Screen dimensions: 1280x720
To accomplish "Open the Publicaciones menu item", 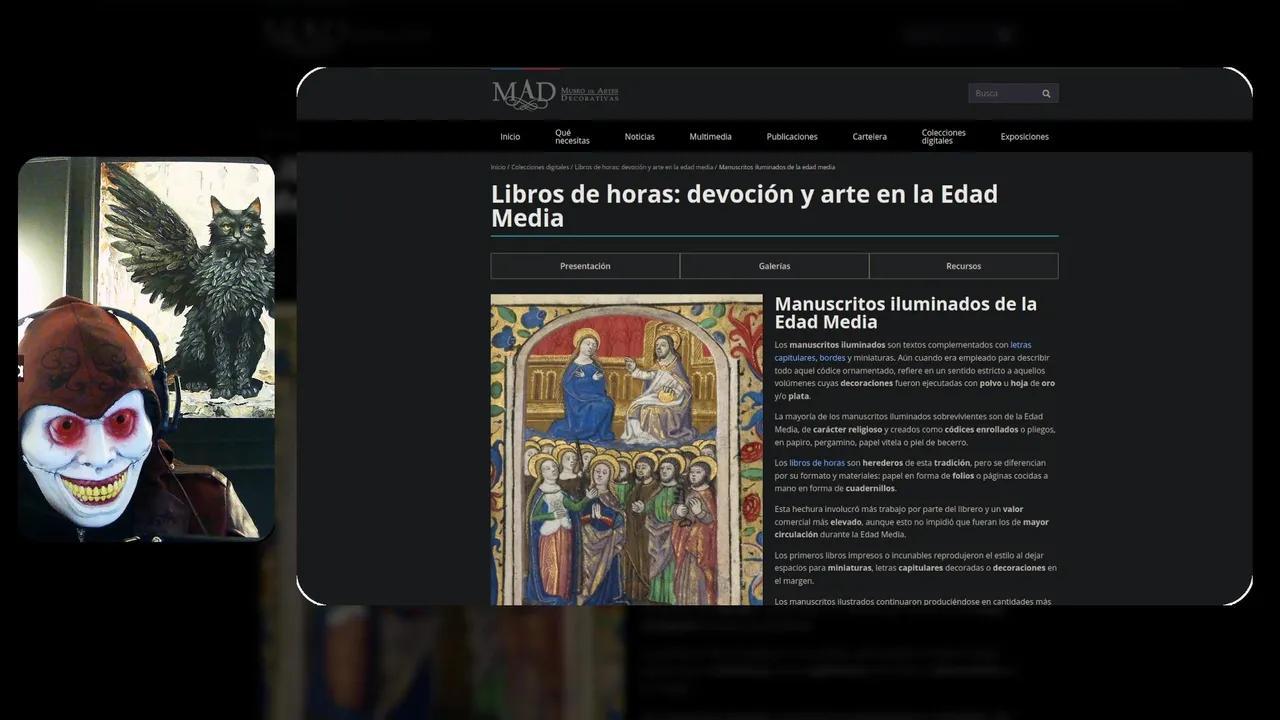I will pos(791,137).
